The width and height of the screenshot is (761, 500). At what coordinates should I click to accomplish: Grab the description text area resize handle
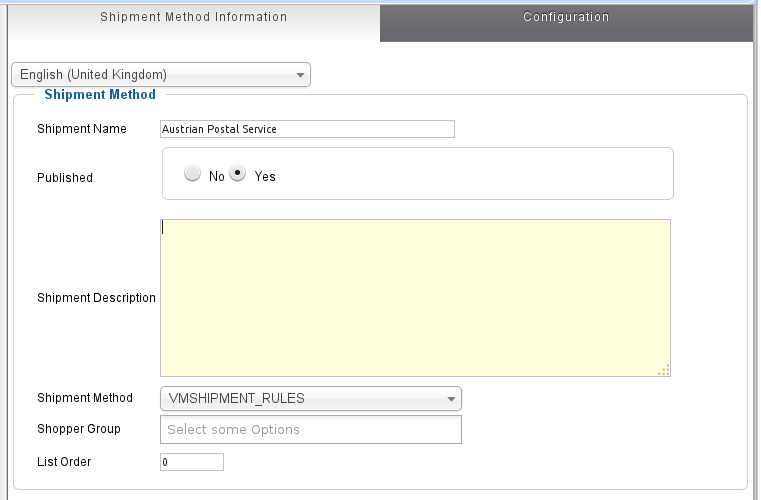point(664,370)
